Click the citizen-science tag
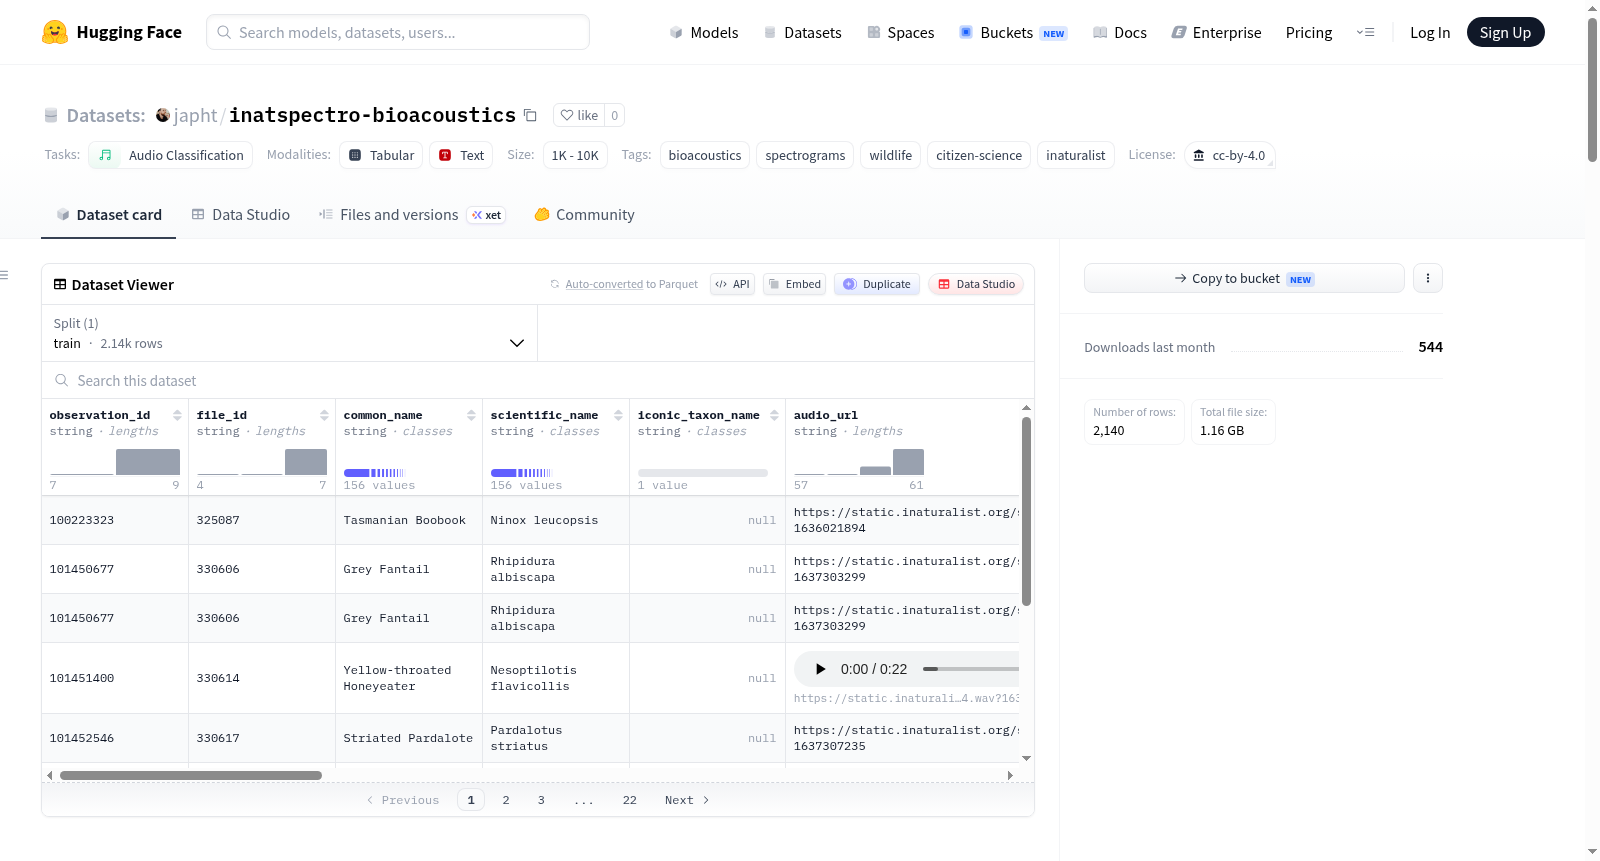Screen dimensions: 1600x861 tap(979, 155)
